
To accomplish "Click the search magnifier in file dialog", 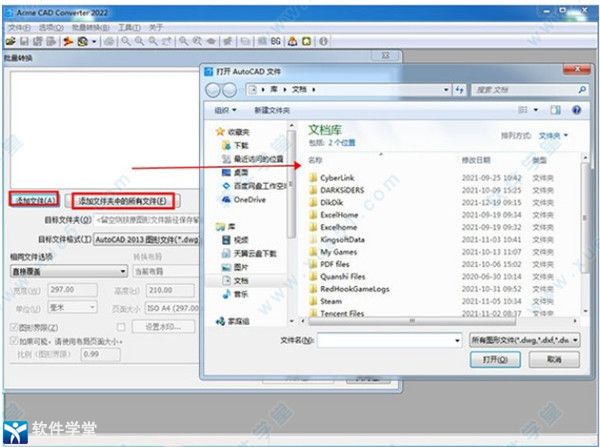I will point(582,90).
